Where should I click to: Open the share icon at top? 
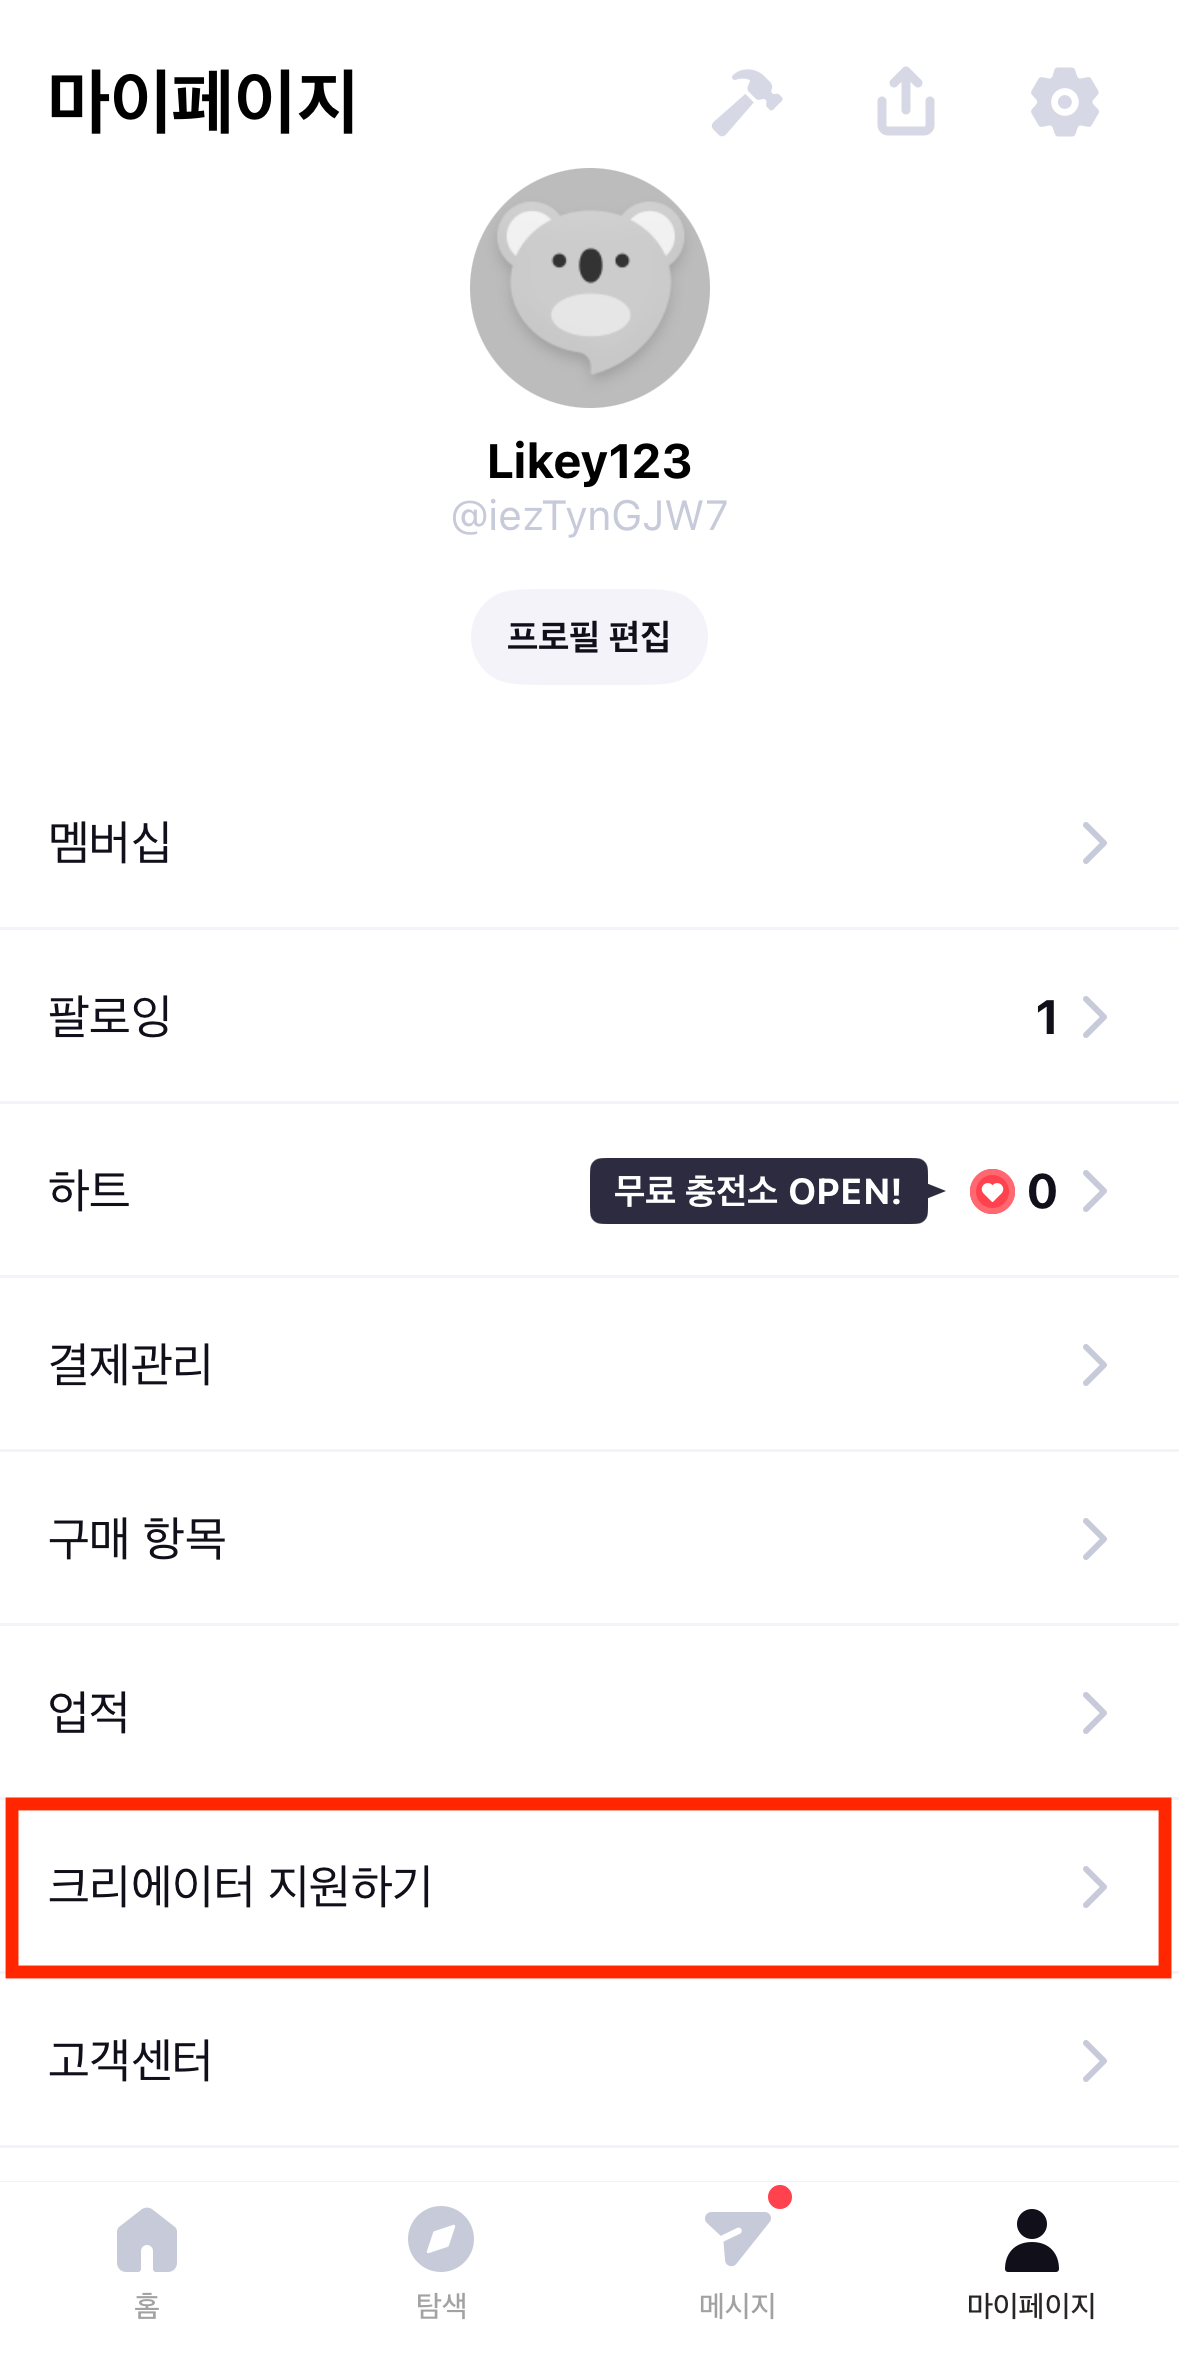(906, 101)
